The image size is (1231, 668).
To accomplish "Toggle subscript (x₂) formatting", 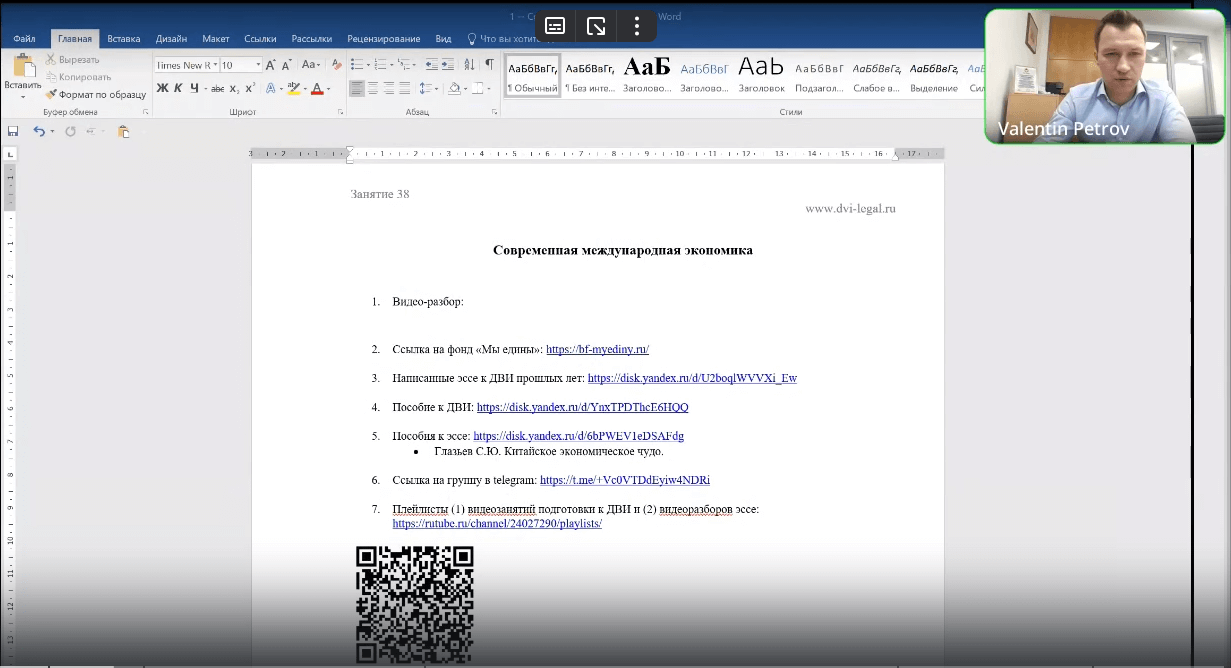I will point(234,88).
